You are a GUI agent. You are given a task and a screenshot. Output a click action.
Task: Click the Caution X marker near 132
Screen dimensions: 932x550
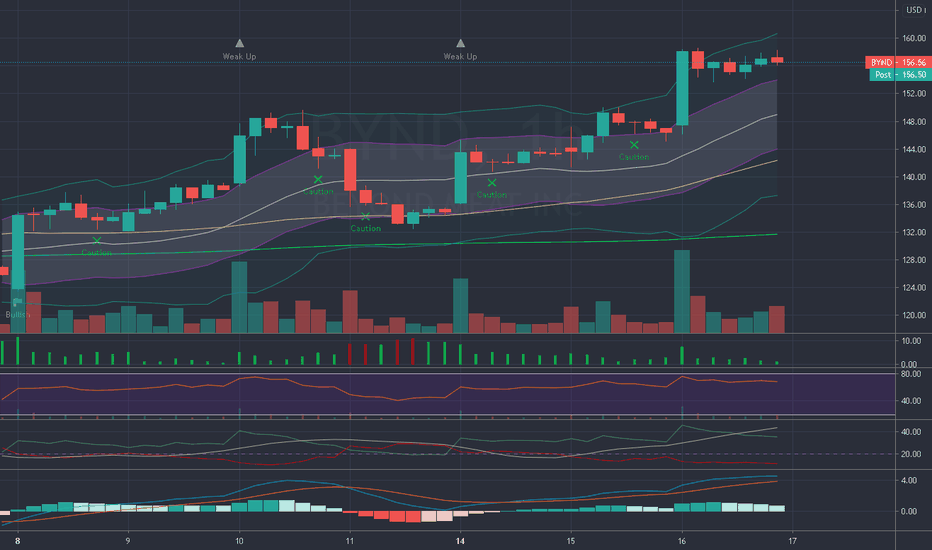pos(97,241)
